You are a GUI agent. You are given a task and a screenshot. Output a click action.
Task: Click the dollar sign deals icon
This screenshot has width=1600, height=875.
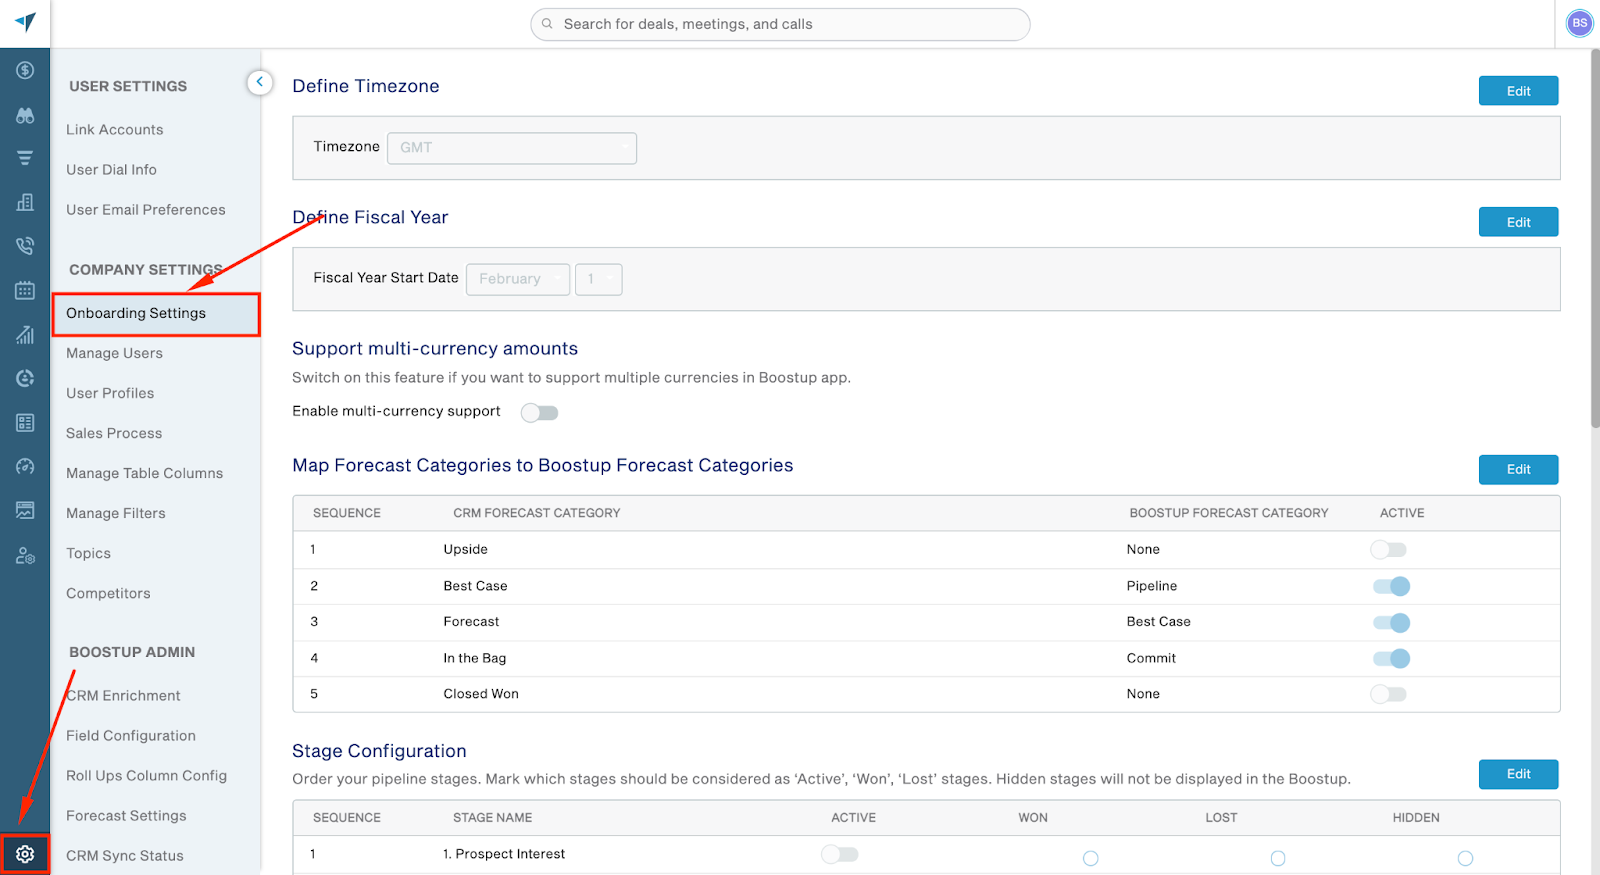click(x=25, y=70)
